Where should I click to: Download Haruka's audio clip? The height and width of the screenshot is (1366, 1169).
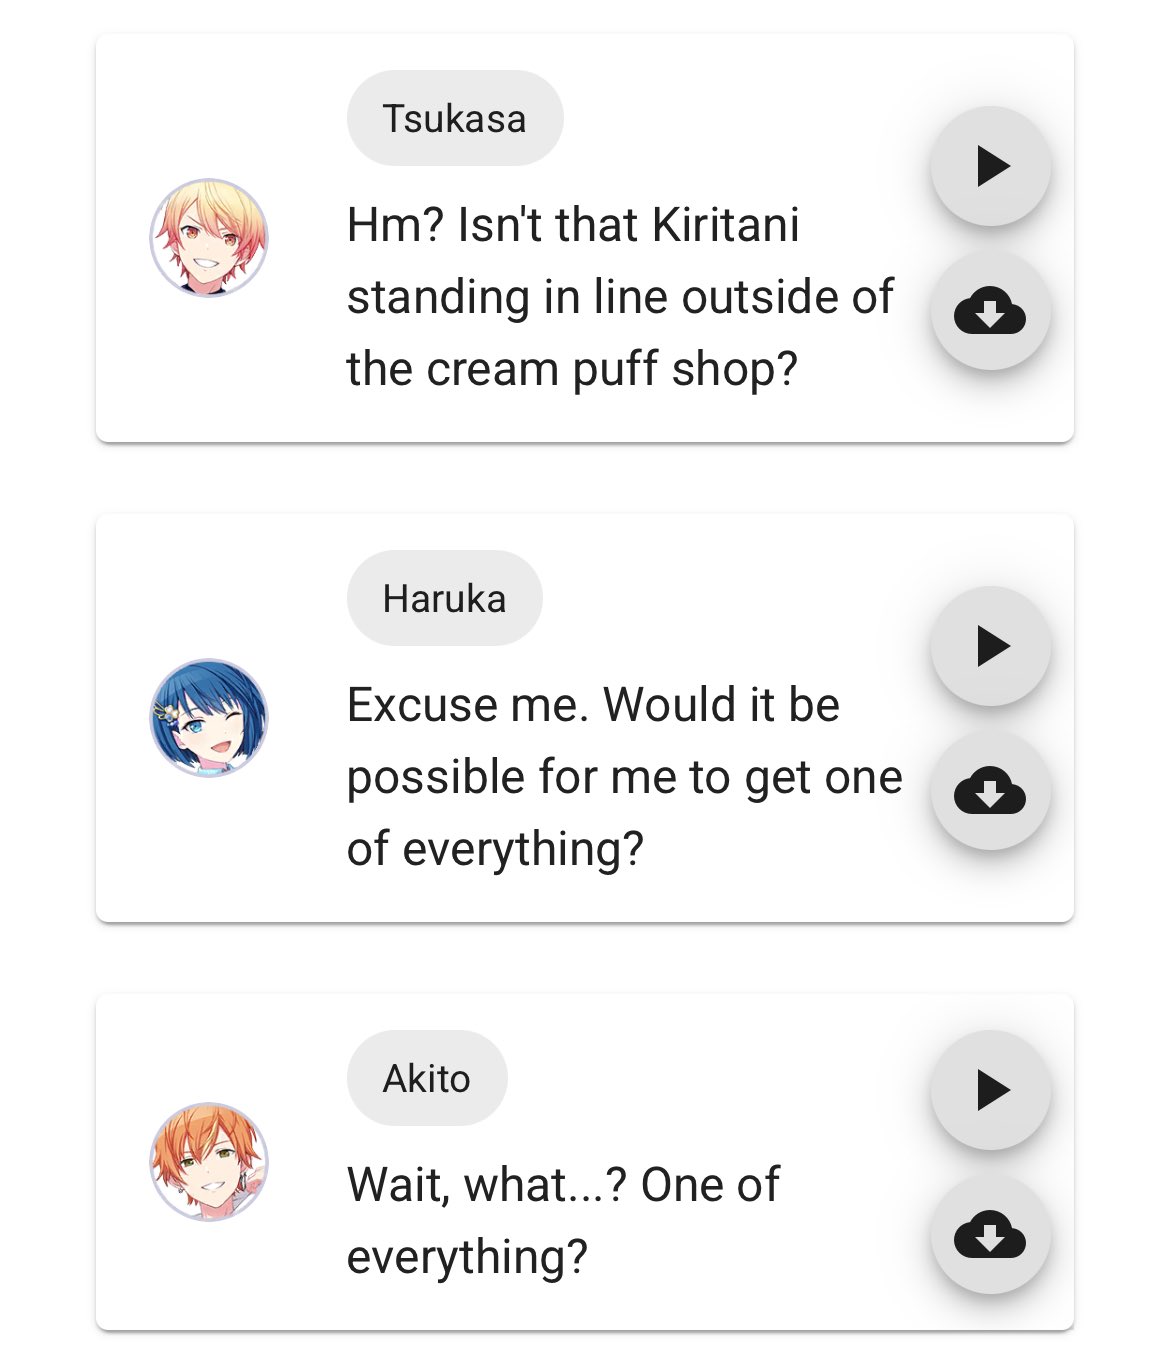990,791
